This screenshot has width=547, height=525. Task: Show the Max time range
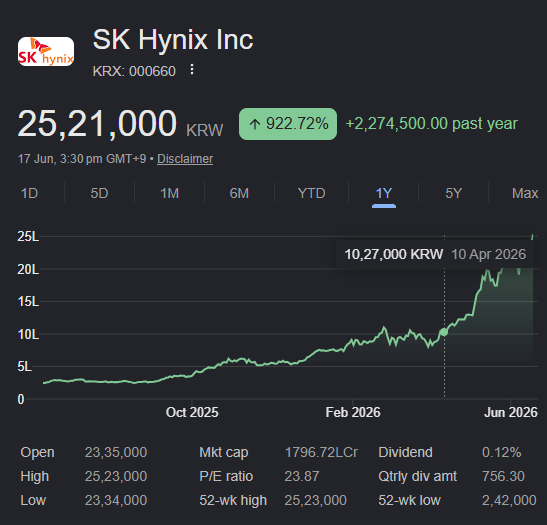[525, 193]
